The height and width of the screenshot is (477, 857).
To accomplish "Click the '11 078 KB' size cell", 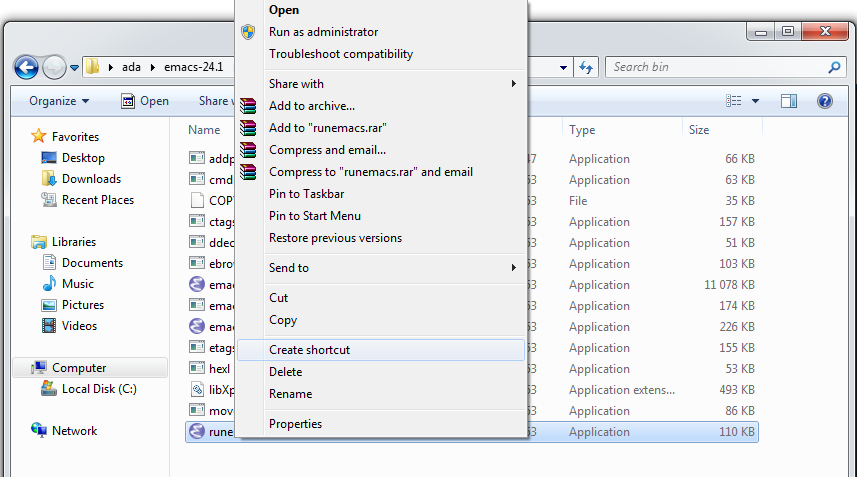I will pos(729,285).
